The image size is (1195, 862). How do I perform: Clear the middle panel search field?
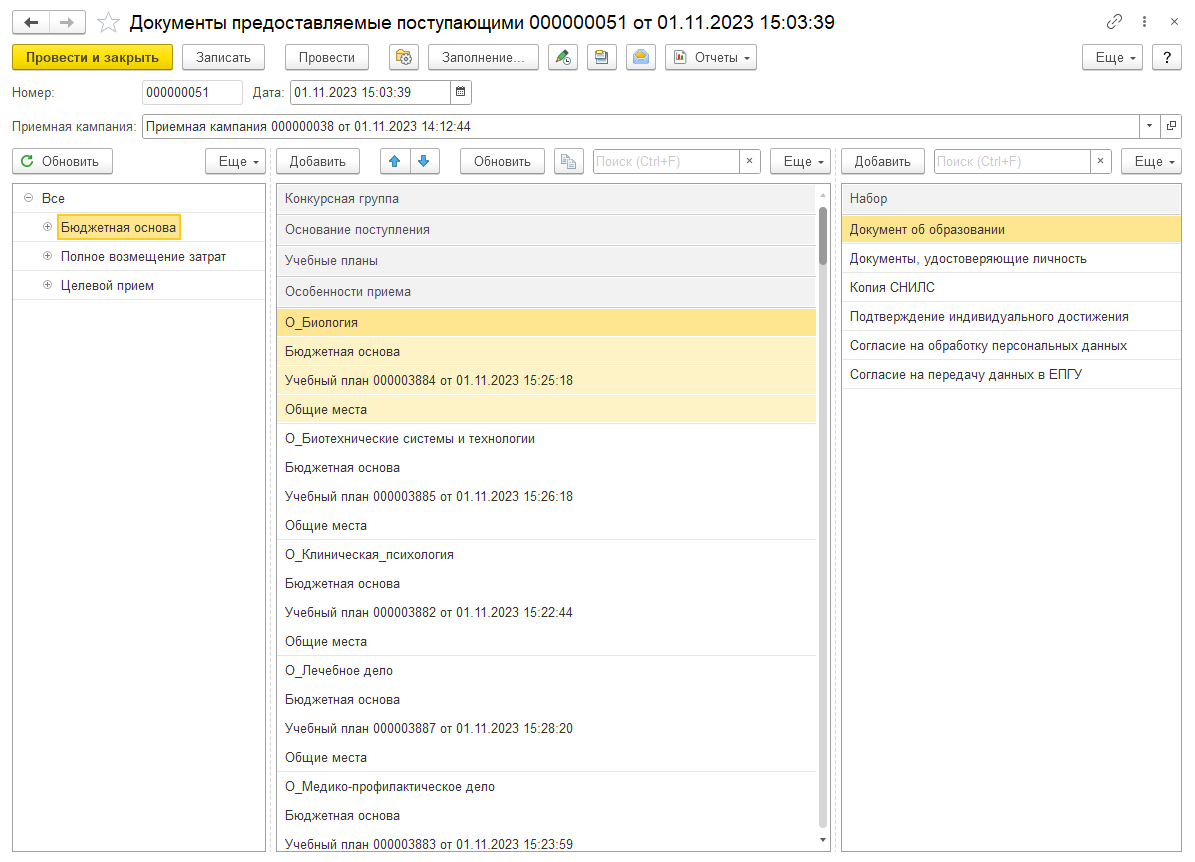(749, 161)
